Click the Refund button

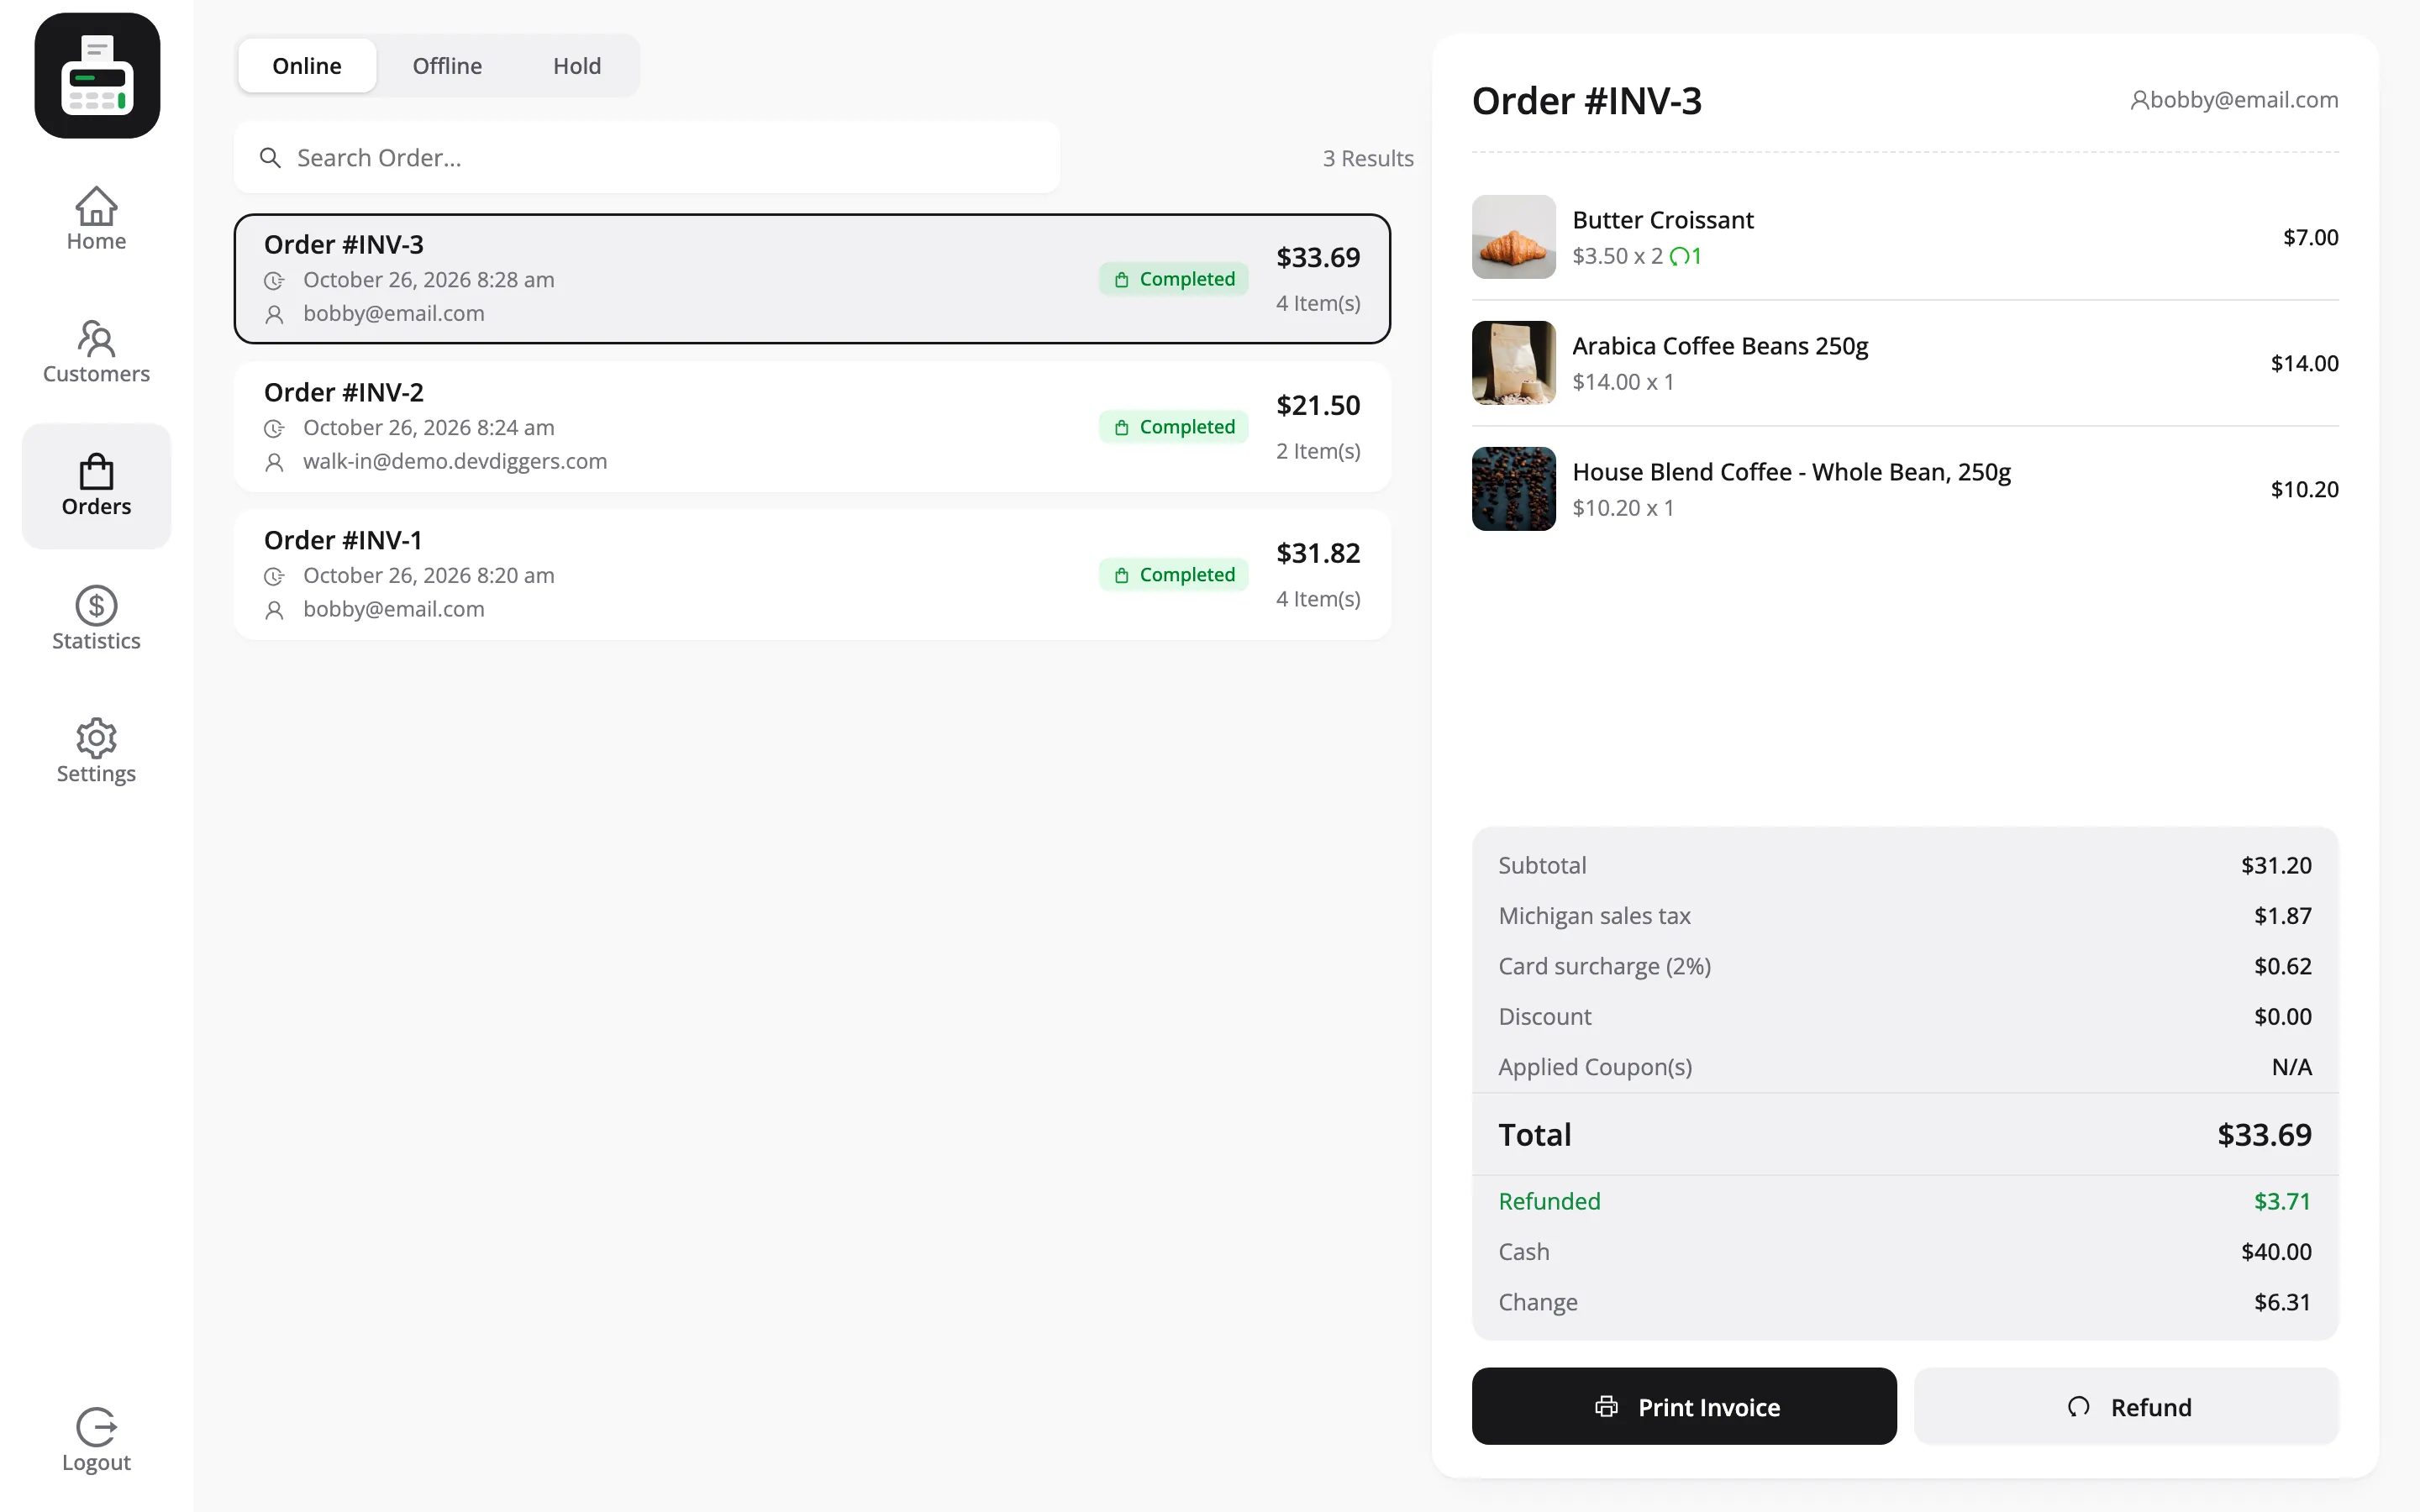[x=2126, y=1406]
